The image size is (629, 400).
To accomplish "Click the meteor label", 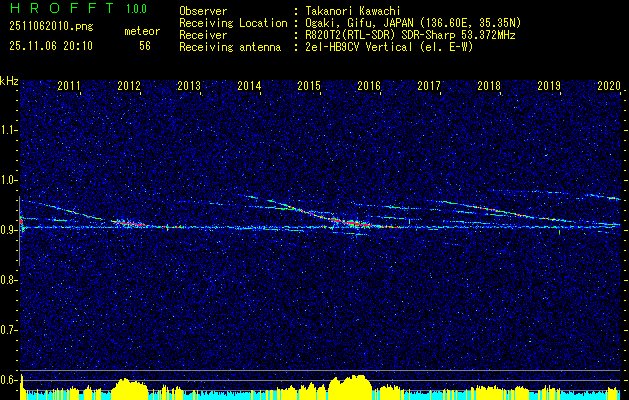I will click(142, 31).
